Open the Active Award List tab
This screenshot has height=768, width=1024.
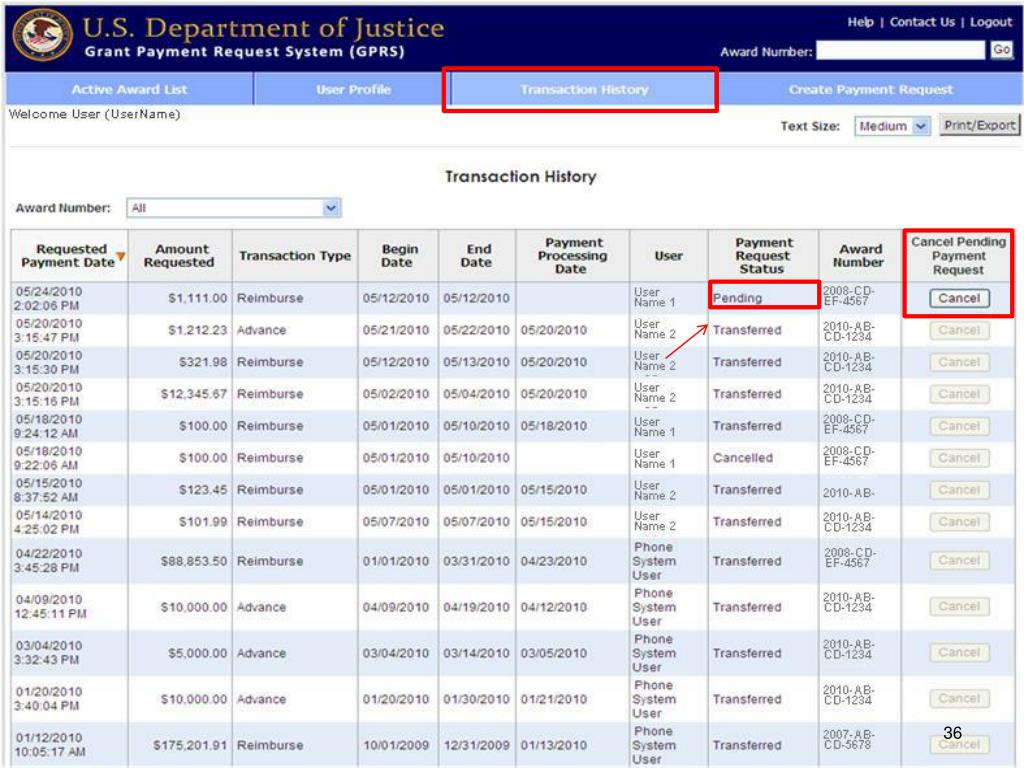pos(129,90)
